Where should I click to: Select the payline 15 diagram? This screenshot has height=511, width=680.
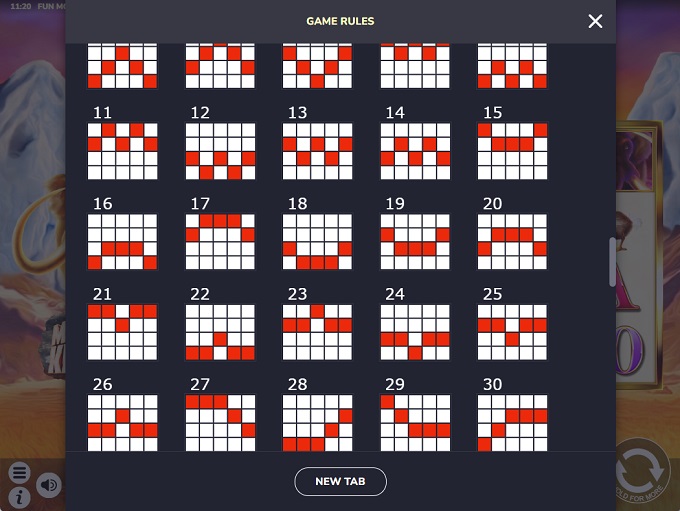(512, 151)
